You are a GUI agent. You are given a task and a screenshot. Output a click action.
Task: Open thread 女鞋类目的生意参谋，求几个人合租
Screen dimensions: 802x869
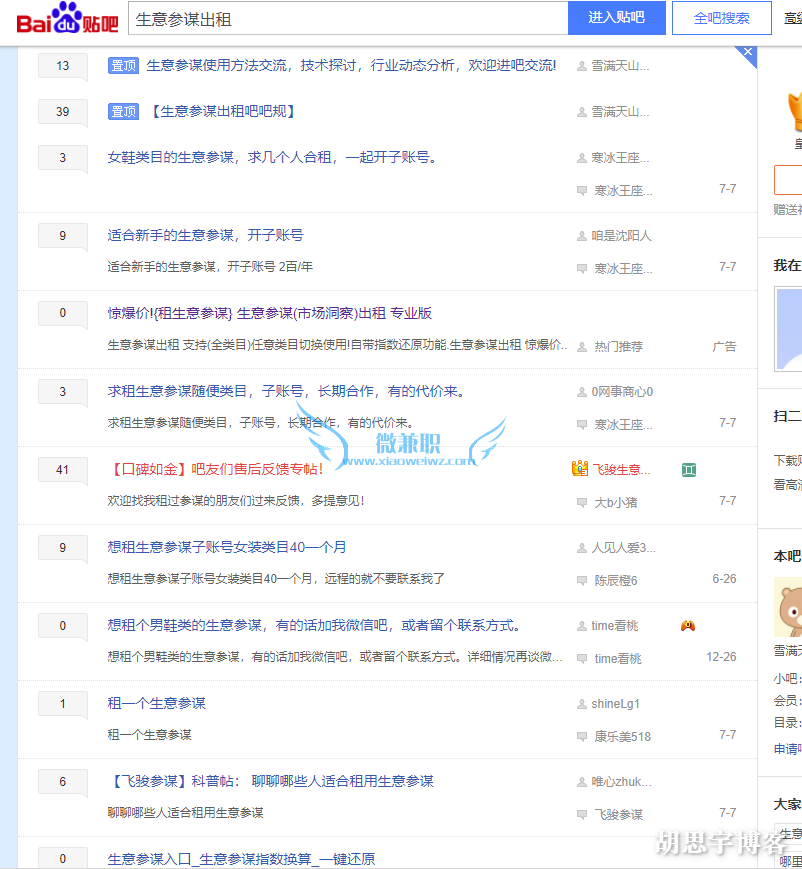274,157
